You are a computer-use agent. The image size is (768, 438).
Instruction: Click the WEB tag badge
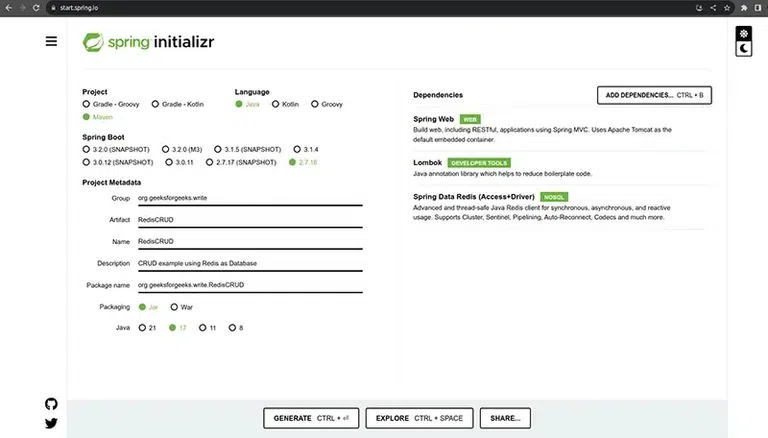[x=470, y=120]
